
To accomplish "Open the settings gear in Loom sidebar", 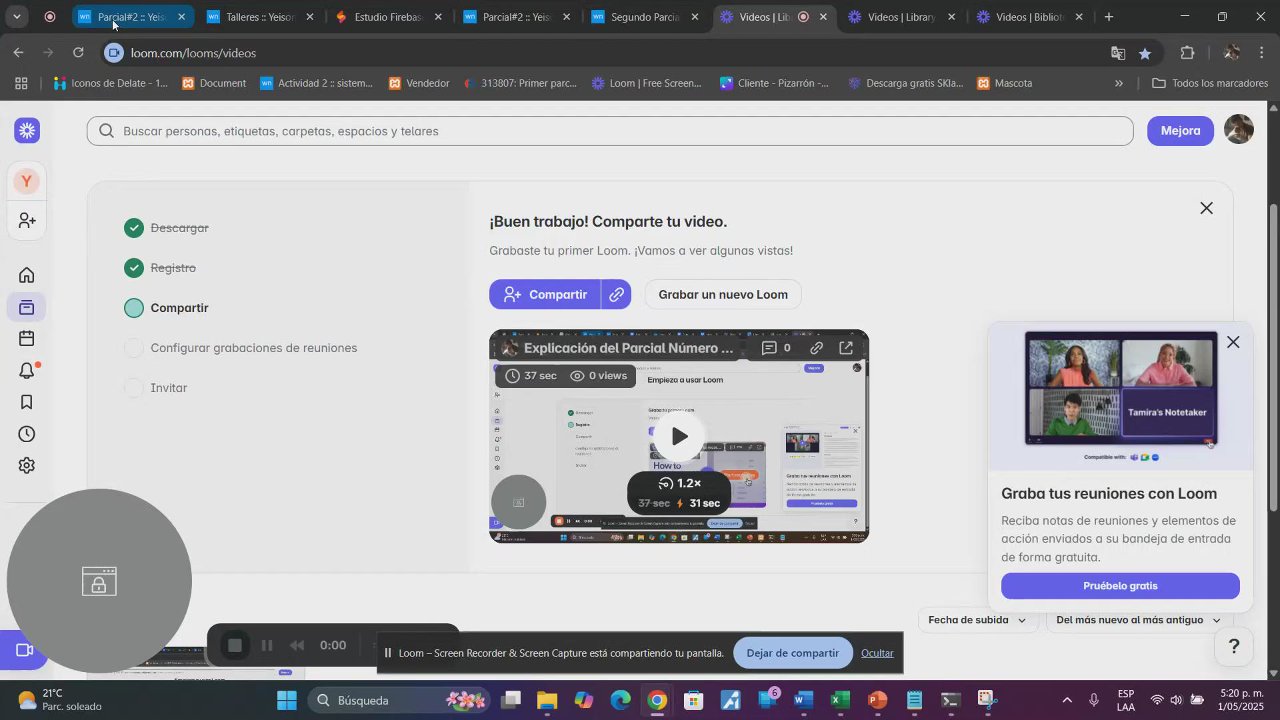I will point(27,466).
